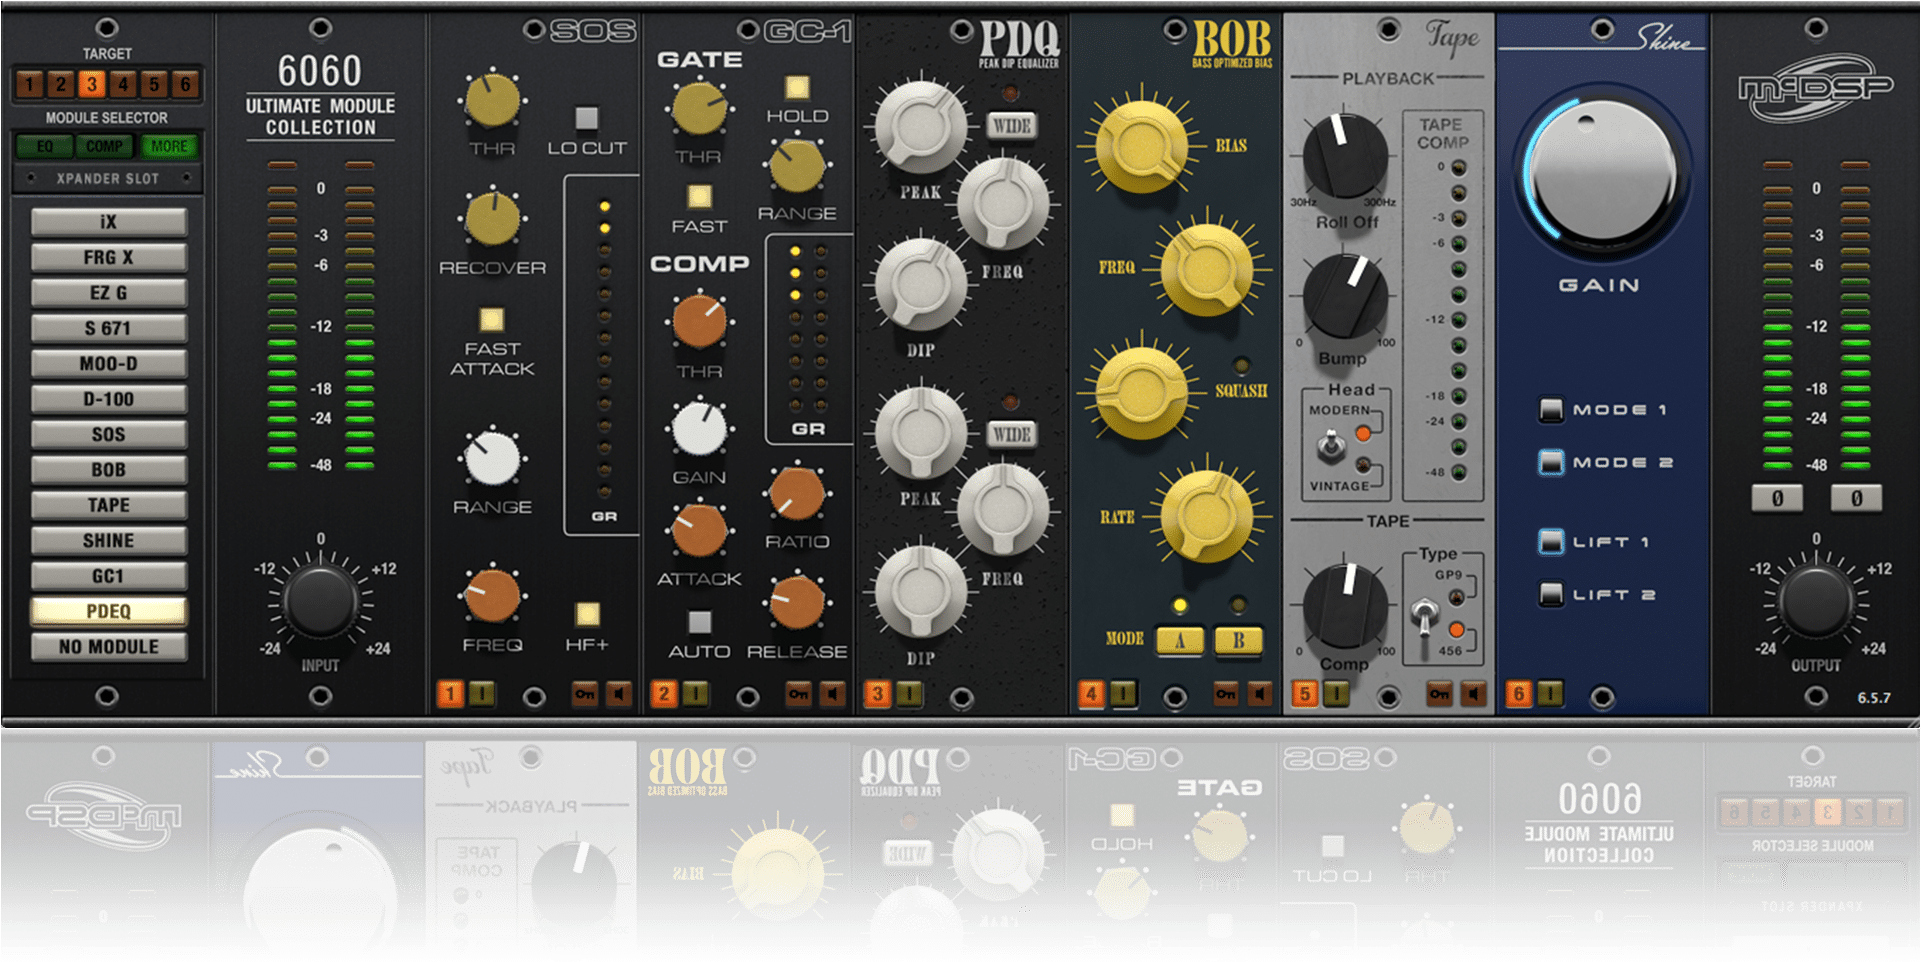Select target slot 3
Image resolution: width=1921 pixels, height=962 pixels.
[x=92, y=85]
